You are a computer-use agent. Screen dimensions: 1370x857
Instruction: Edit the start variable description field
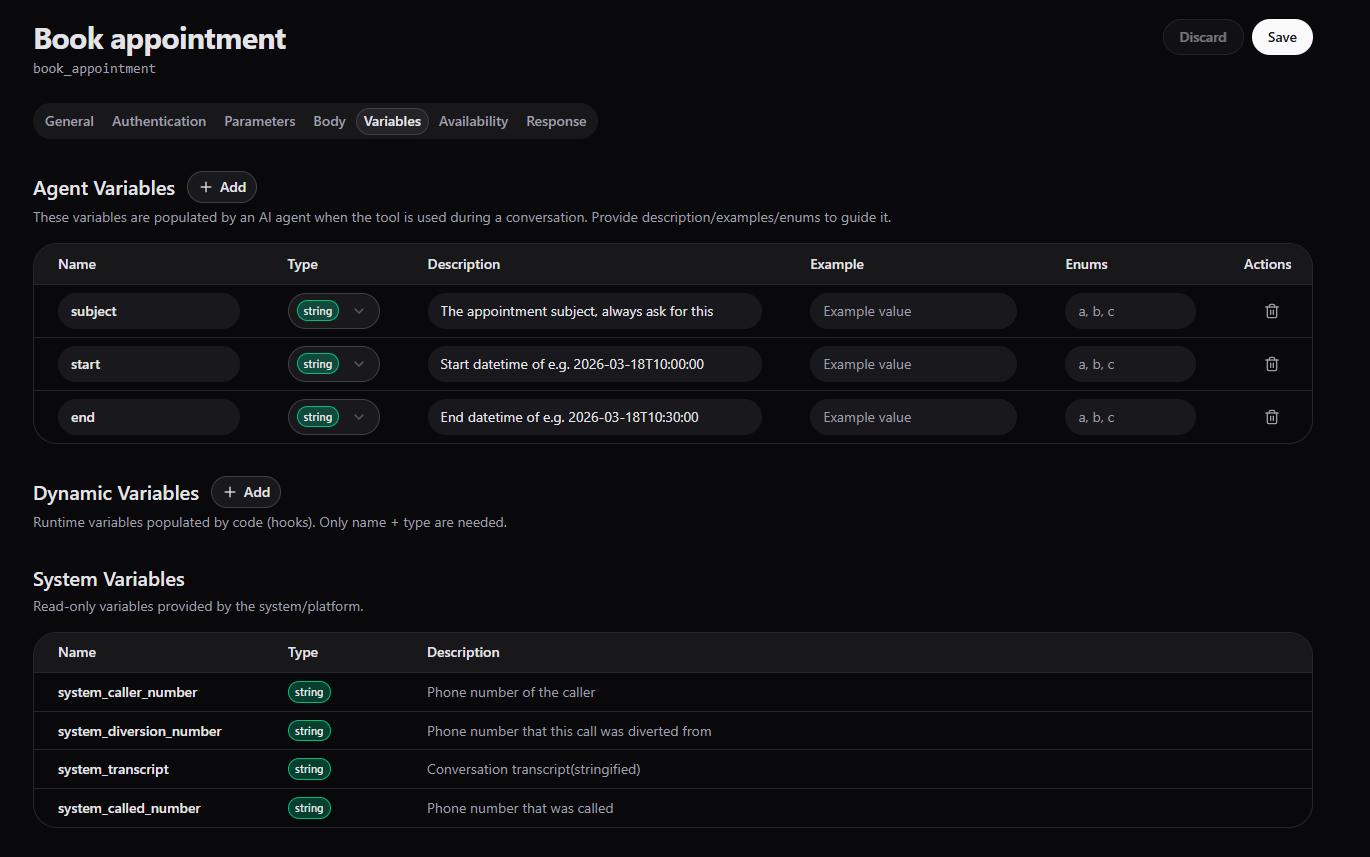594,364
